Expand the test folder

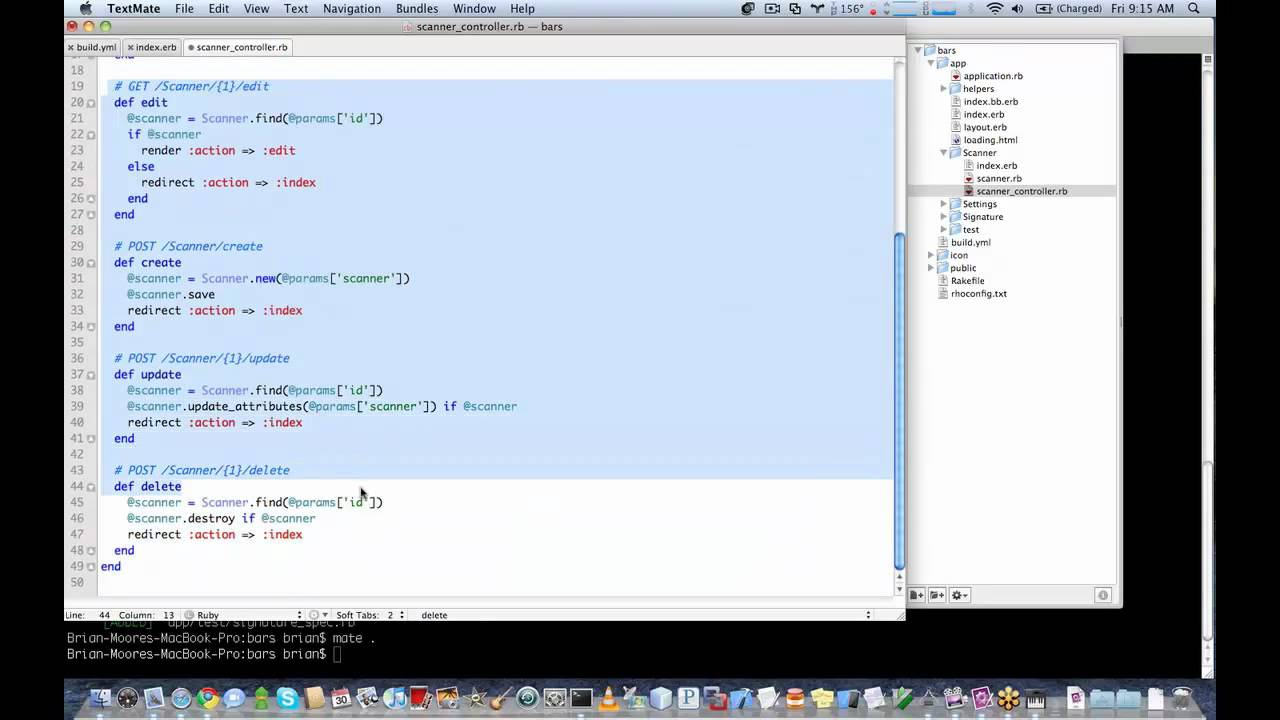click(943, 230)
